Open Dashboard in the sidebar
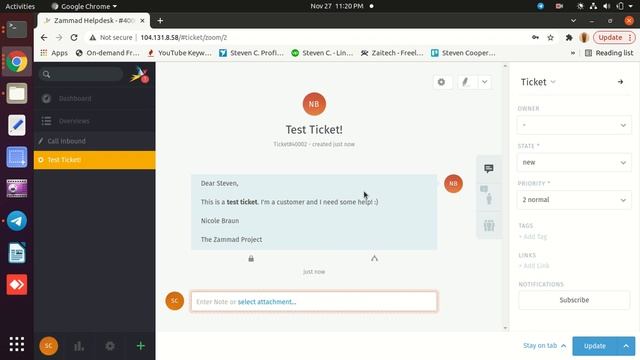Screen dimensions: 640x360 [94, 98]
